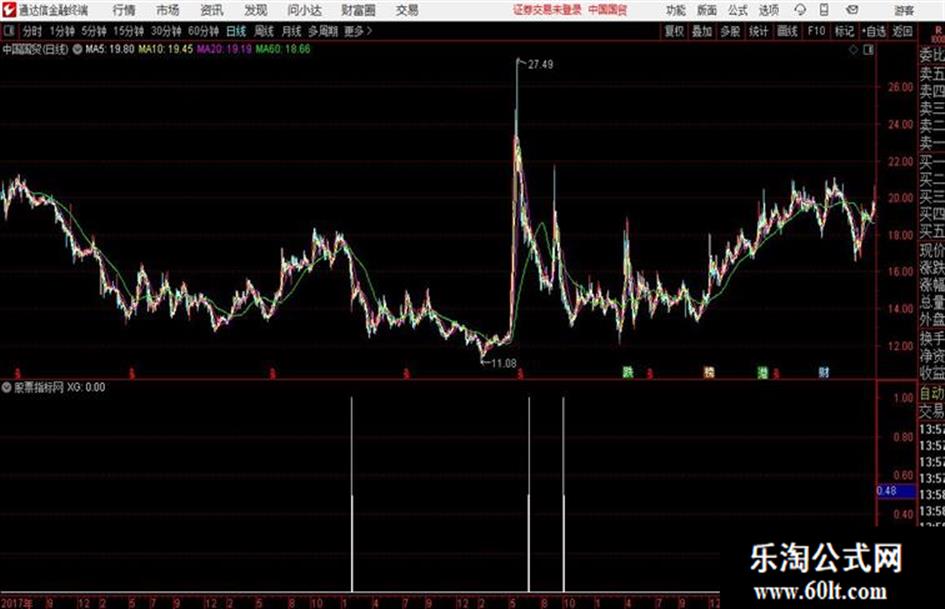
Task: Click the 证券交易未登录 login link
Action: (x=547, y=10)
